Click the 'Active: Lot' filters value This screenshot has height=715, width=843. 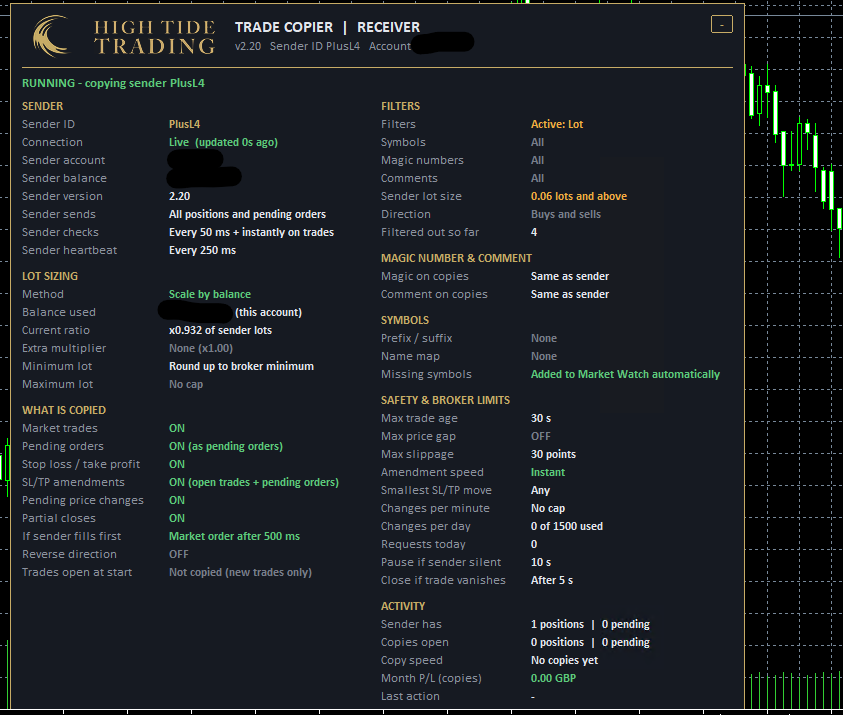point(557,124)
